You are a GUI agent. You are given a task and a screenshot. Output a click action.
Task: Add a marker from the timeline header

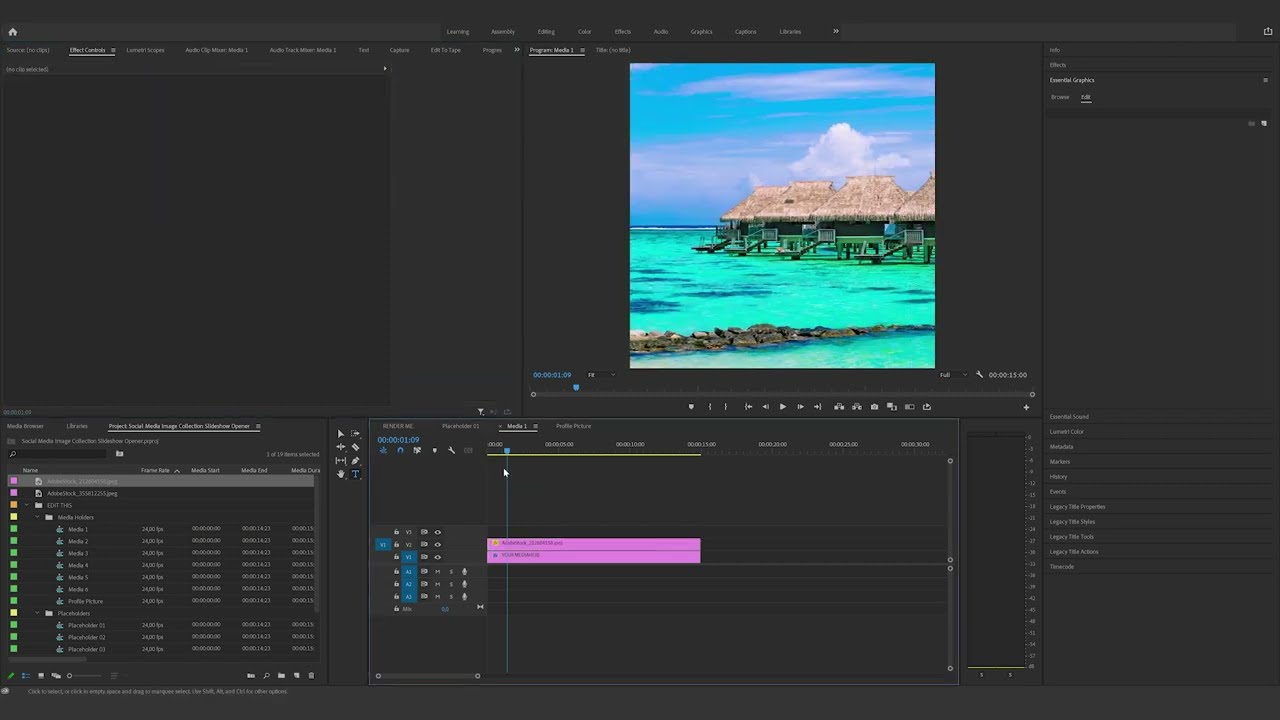coord(434,450)
